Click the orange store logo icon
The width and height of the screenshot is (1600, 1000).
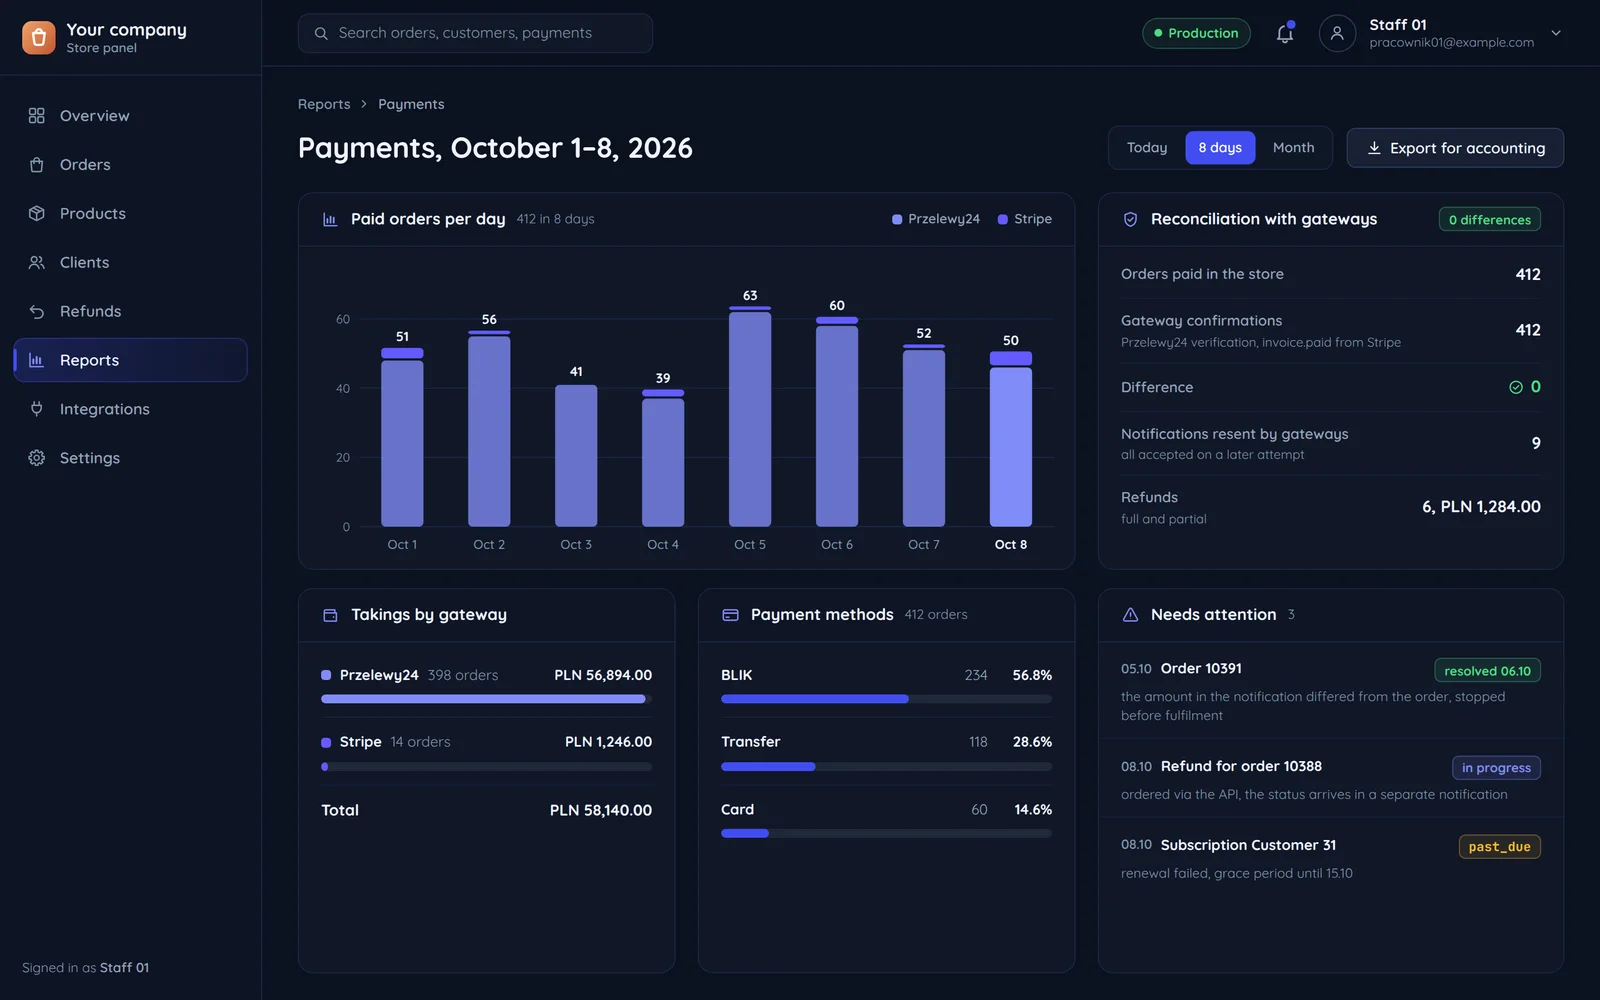38,37
